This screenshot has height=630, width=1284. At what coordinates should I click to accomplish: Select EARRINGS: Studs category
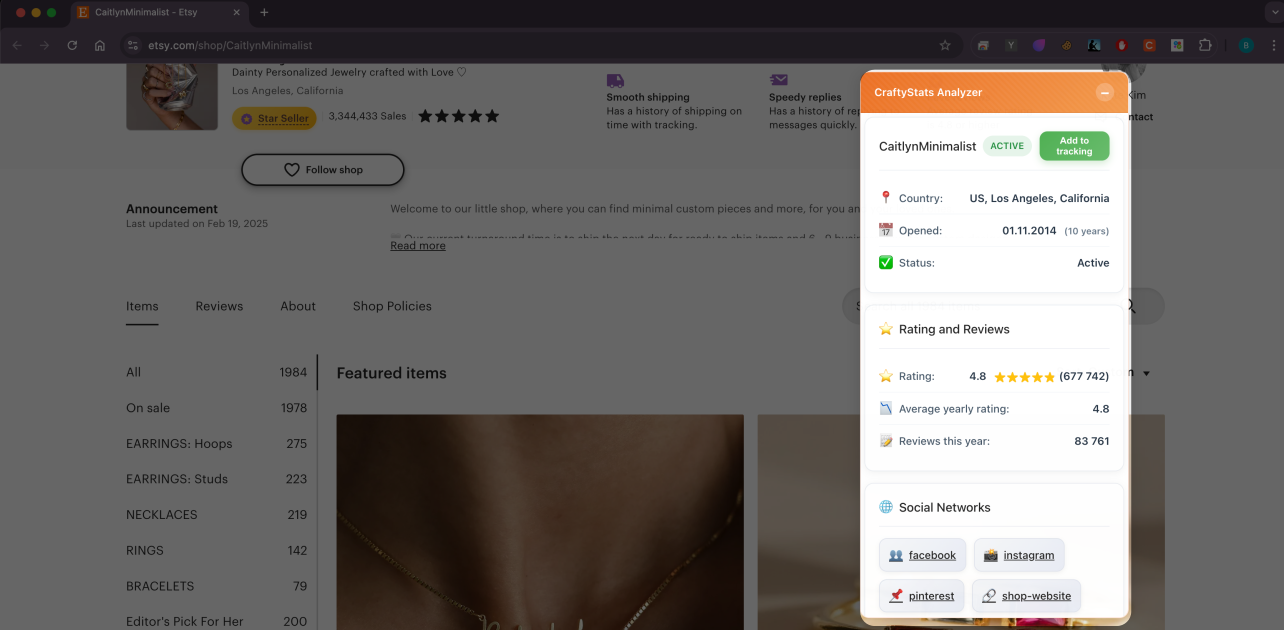tap(217, 479)
